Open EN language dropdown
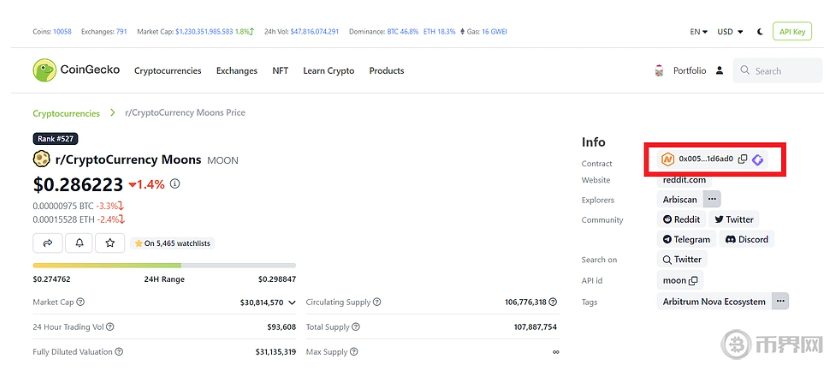This screenshot has width=834, height=372. [698, 32]
